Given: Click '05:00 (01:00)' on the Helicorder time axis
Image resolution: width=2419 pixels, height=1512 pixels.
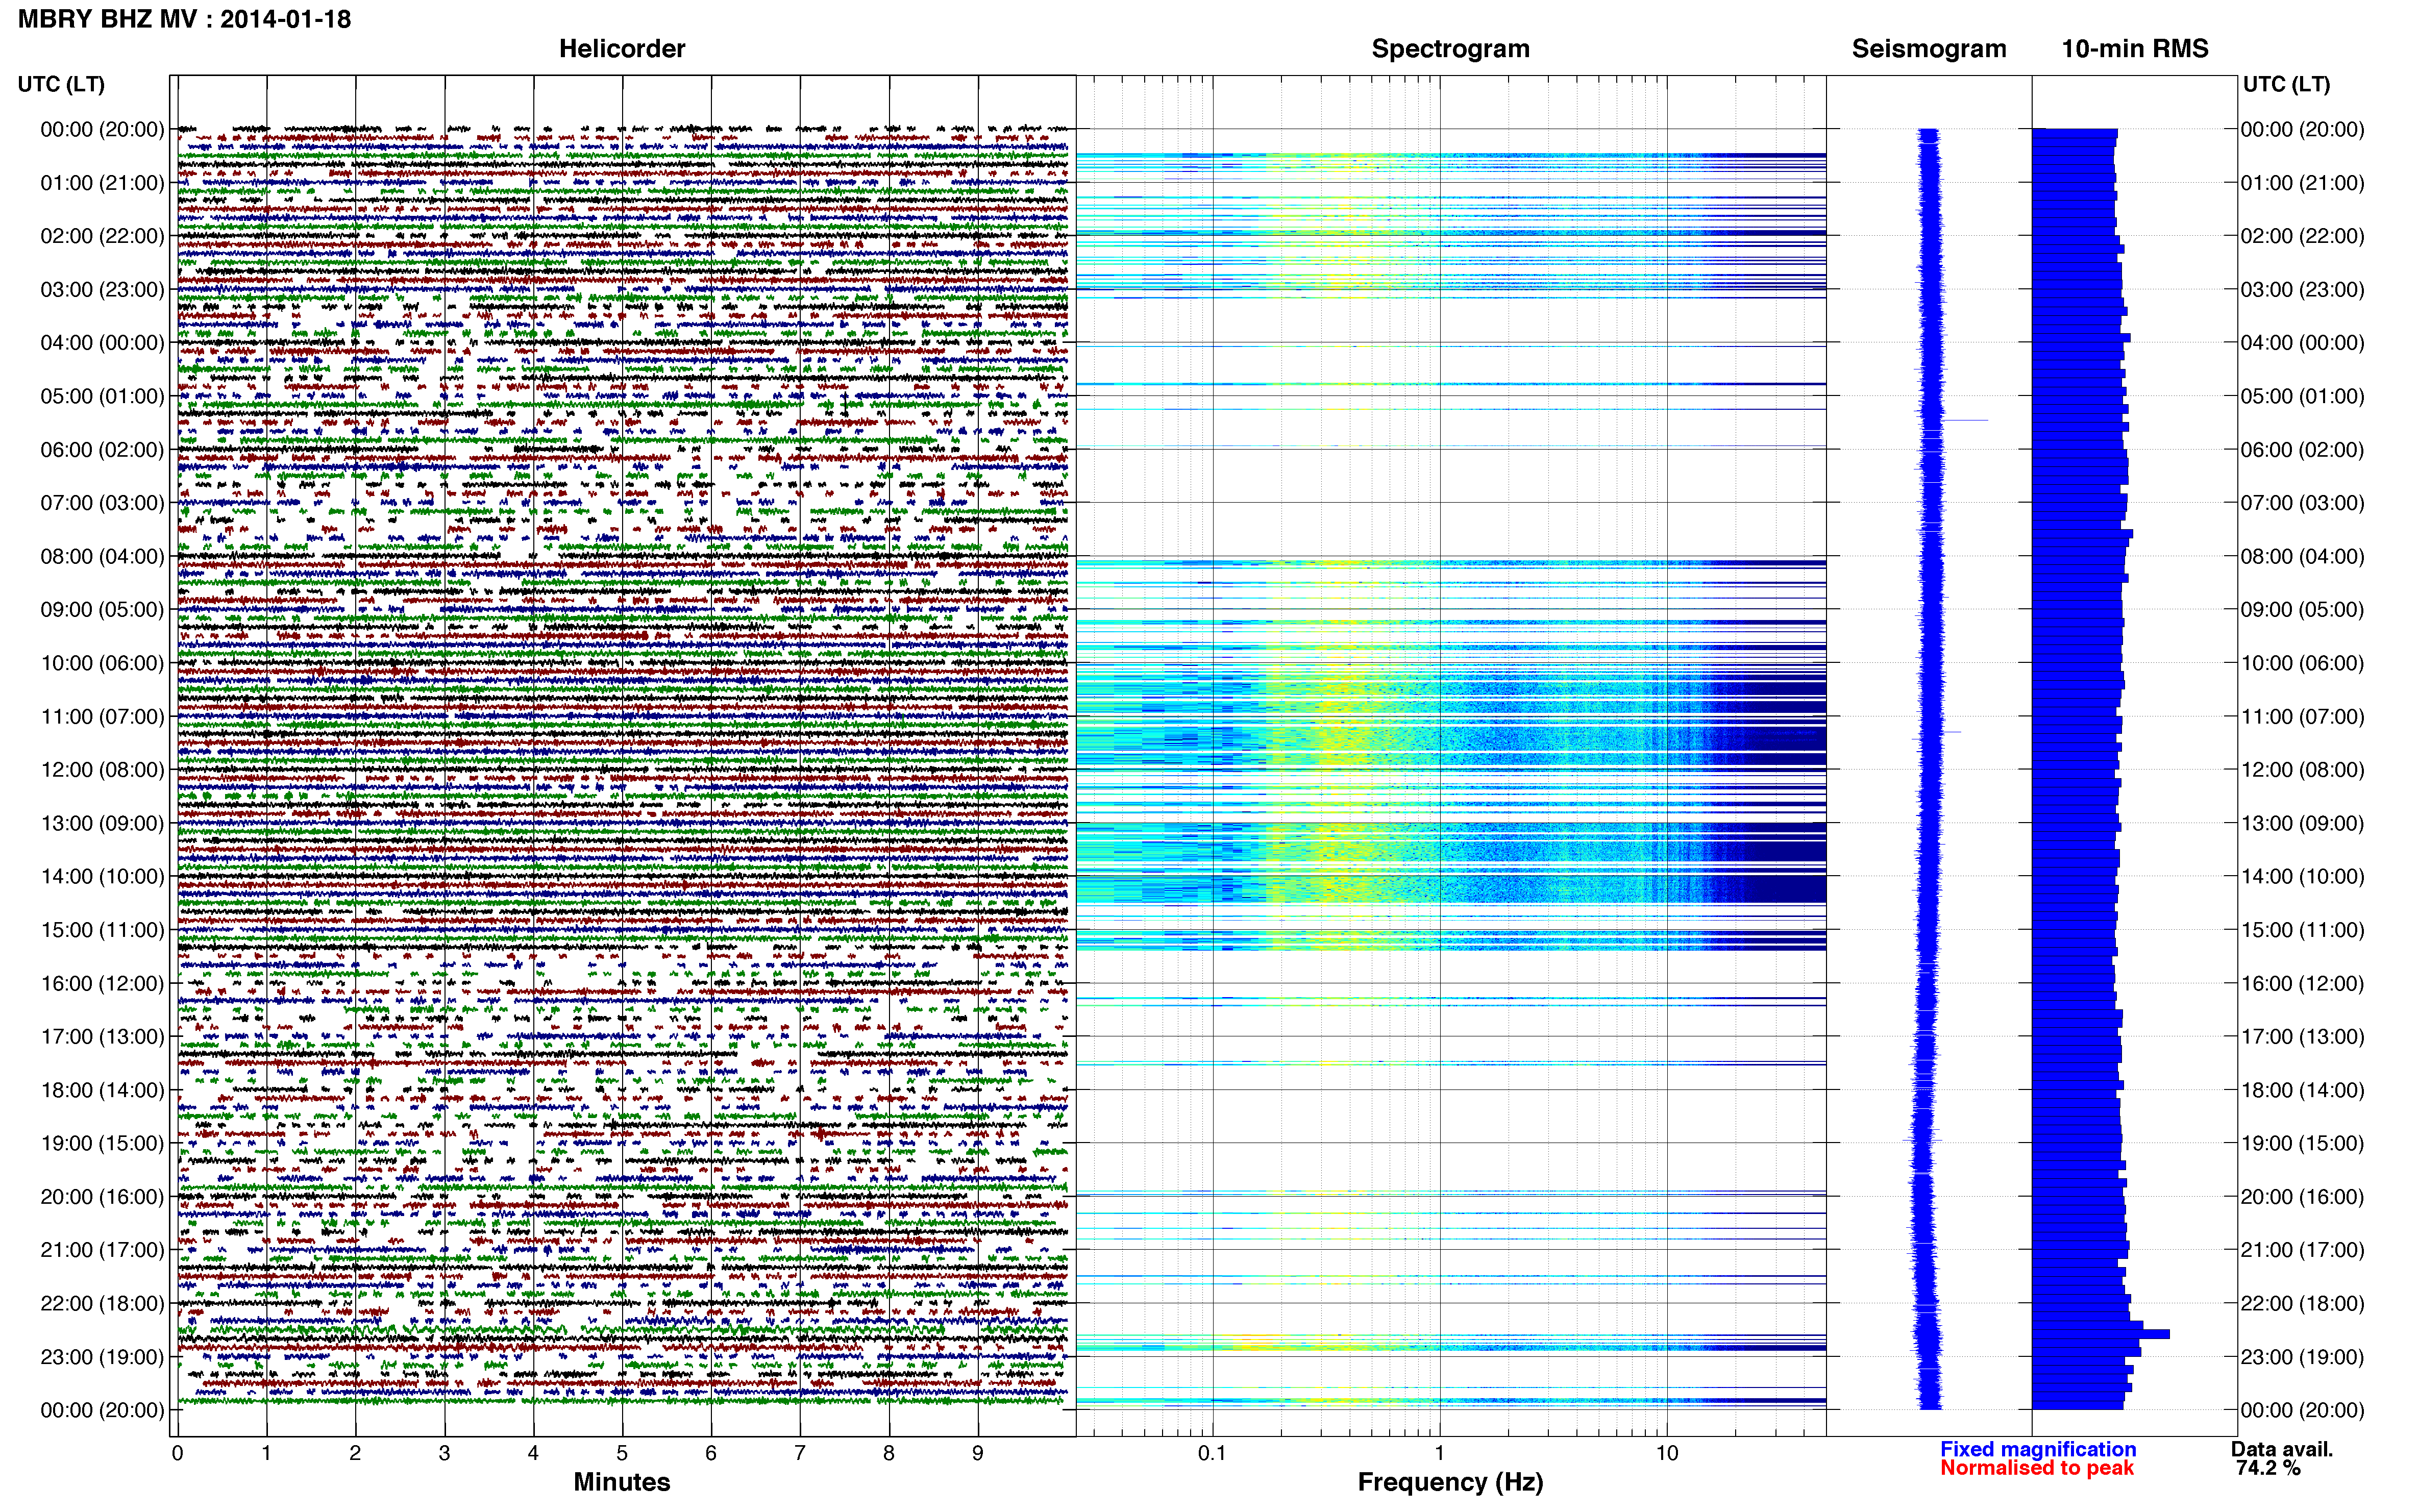Looking at the screenshot, I should point(102,396).
